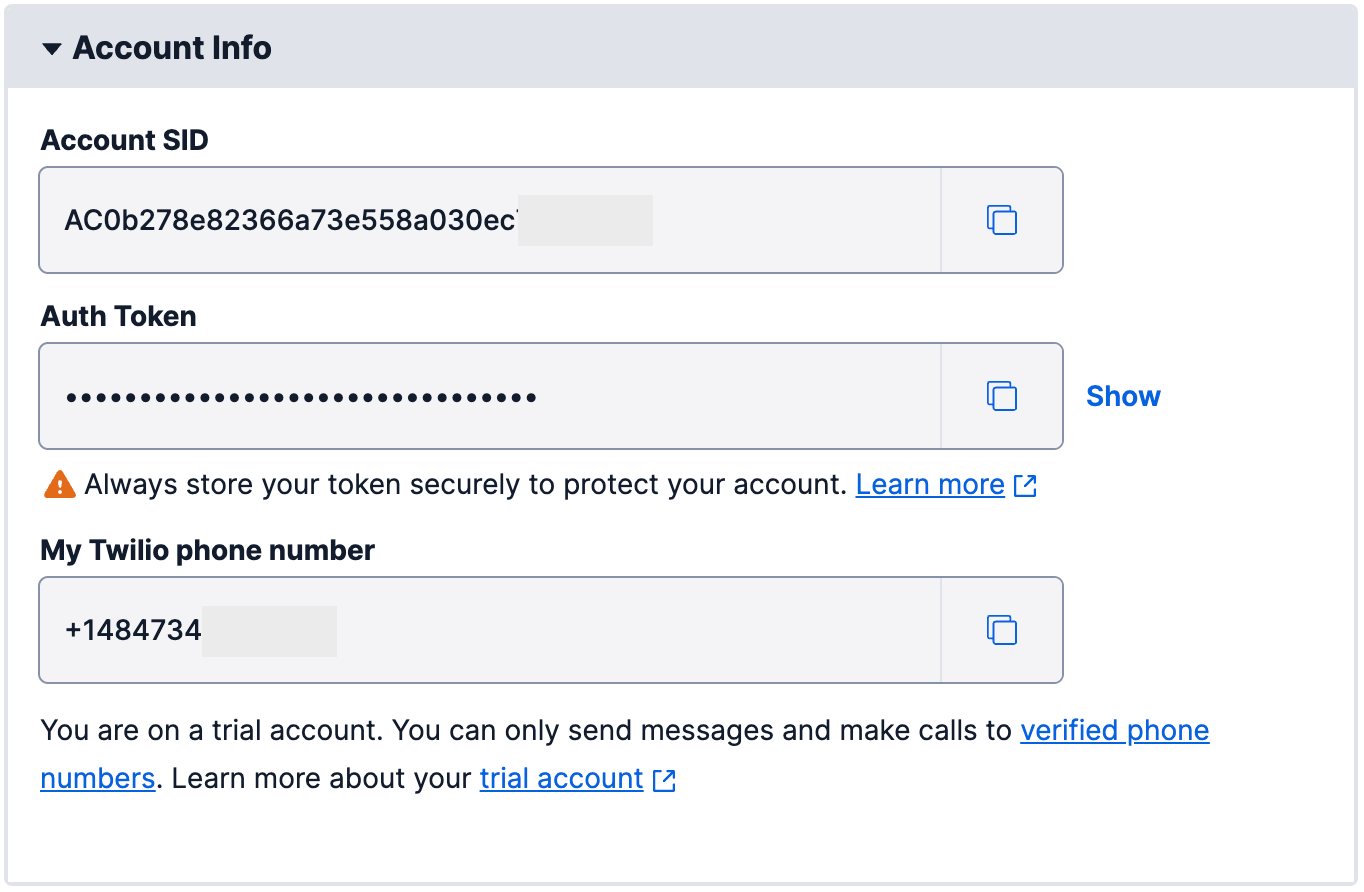Open the verified phone numbers link
The width and height of the screenshot is (1364, 892).
[x=1114, y=731]
